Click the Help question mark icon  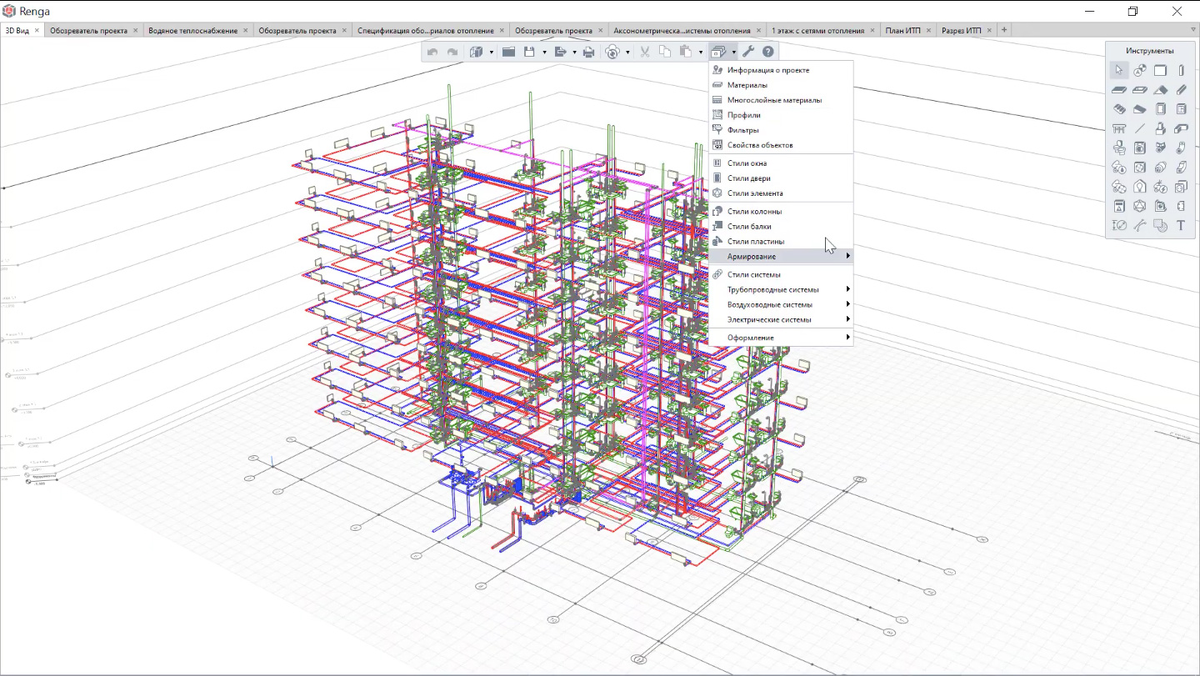coord(768,52)
